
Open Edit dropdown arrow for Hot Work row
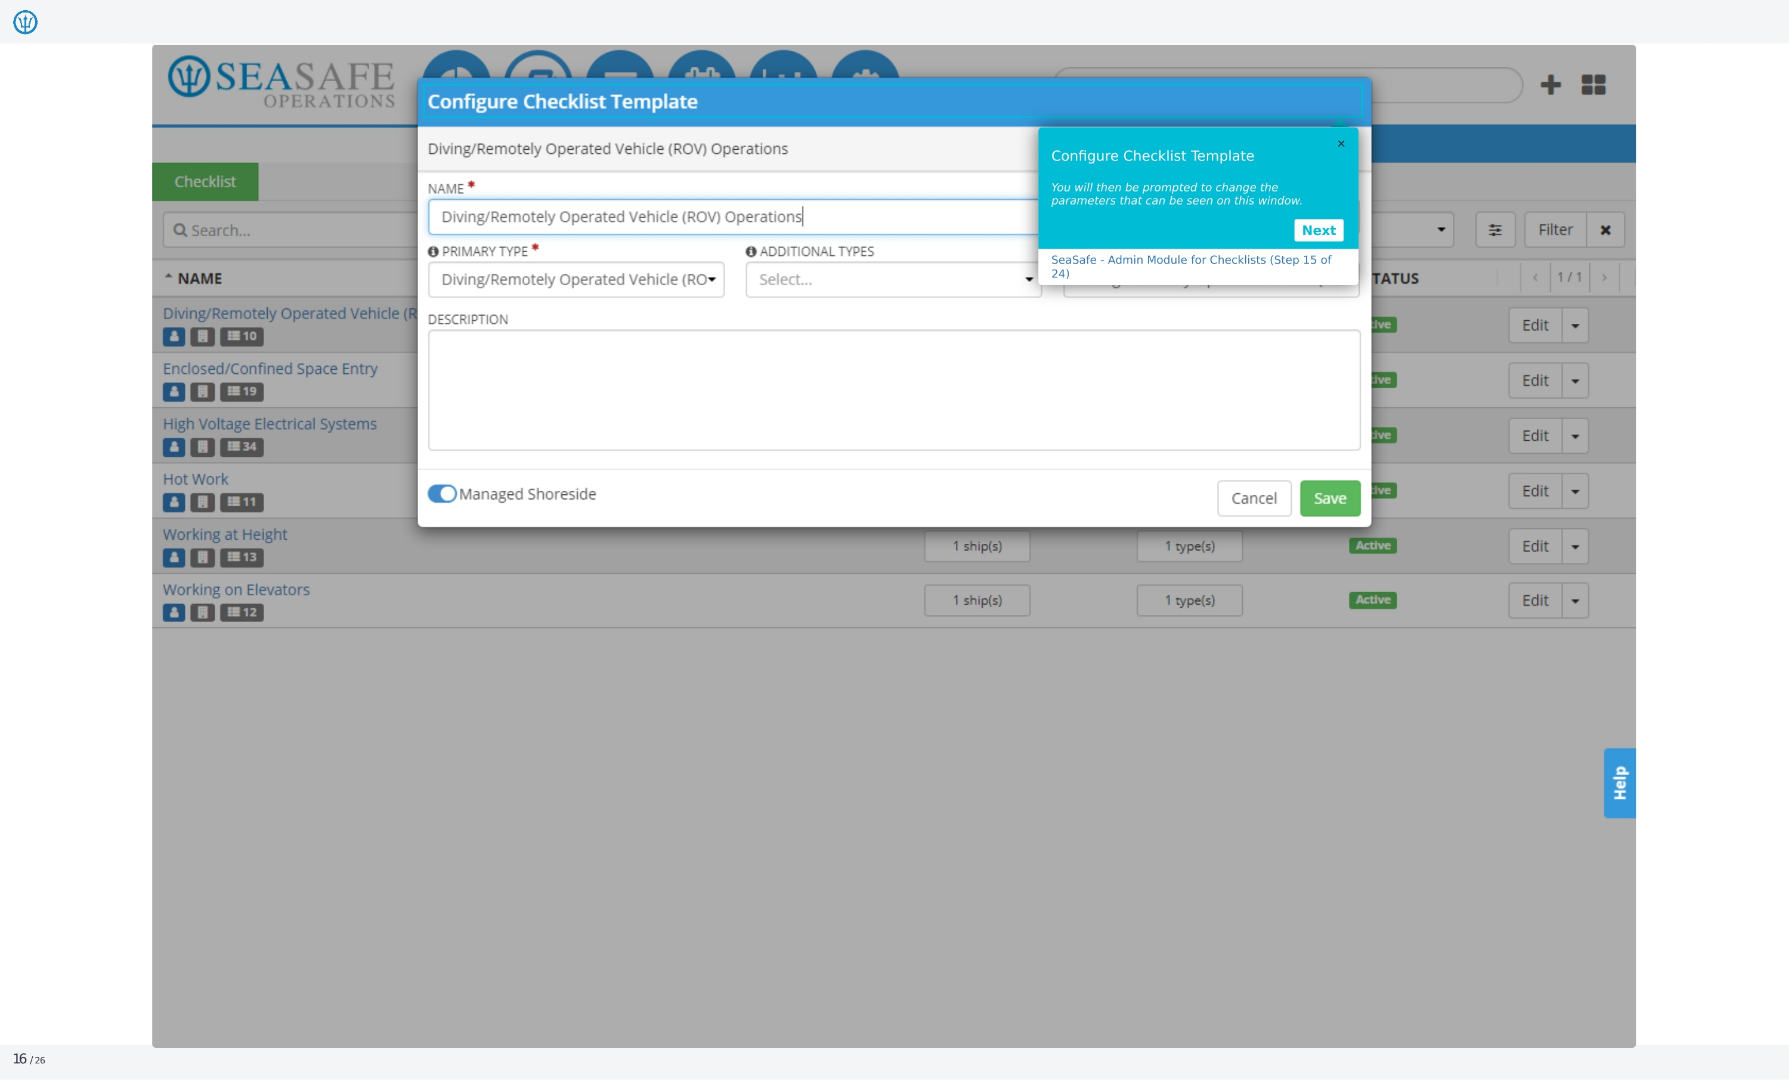coord(1575,491)
